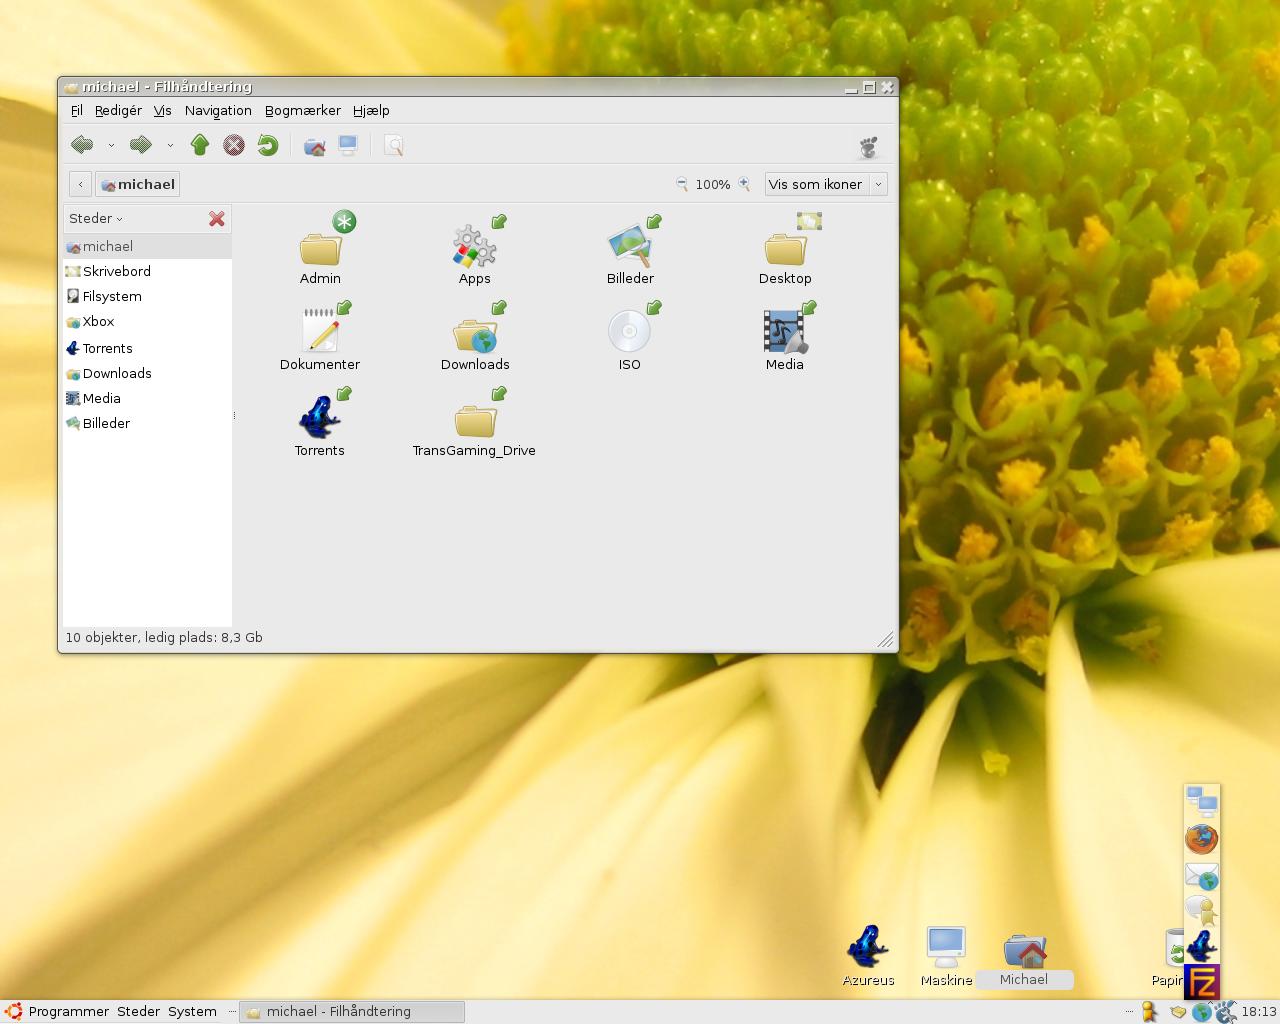Select michael in the places sidebar
The width and height of the screenshot is (1280, 1024).
[x=147, y=246]
